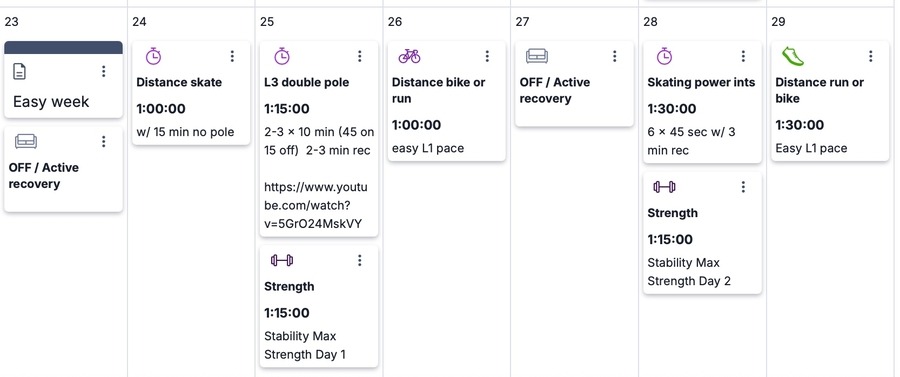Image resolution: width=900 pixels, height=377 pixels.
Task: Click the stopwatch icon on Distance skate
Action: pyautogui.click(x=153, y=56)
